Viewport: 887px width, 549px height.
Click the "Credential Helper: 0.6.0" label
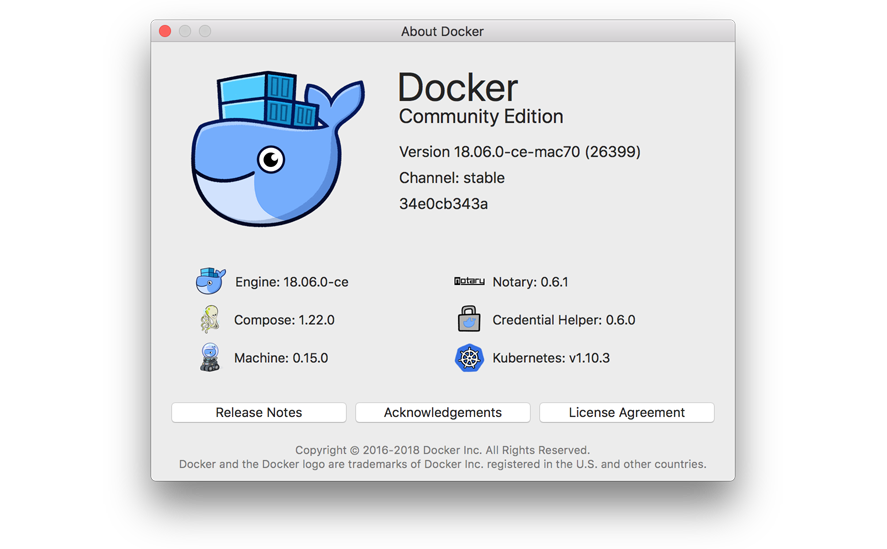(563, 320)
